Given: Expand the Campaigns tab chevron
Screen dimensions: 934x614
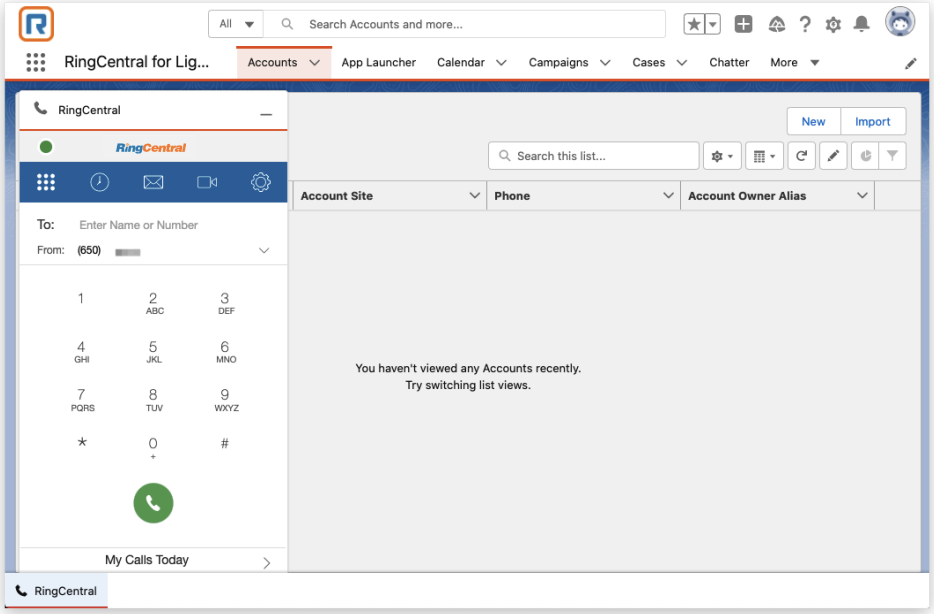Looking at the screenshot, I should point(605,63).
